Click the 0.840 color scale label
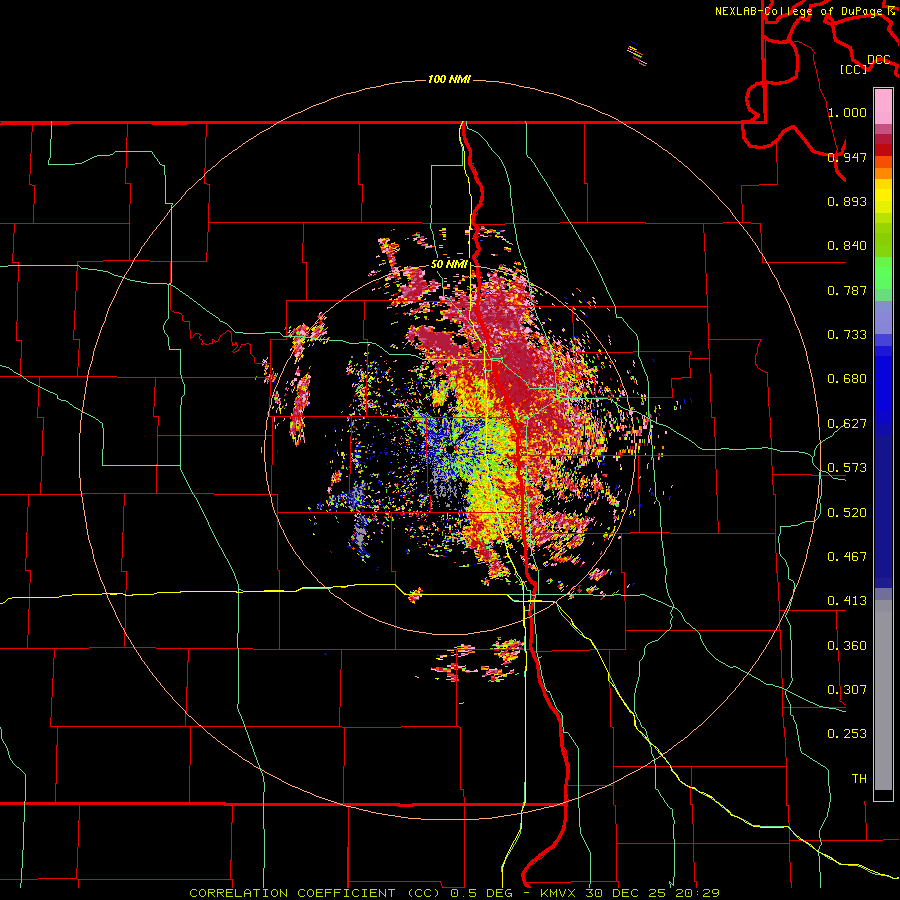 [x=847, y=246]
